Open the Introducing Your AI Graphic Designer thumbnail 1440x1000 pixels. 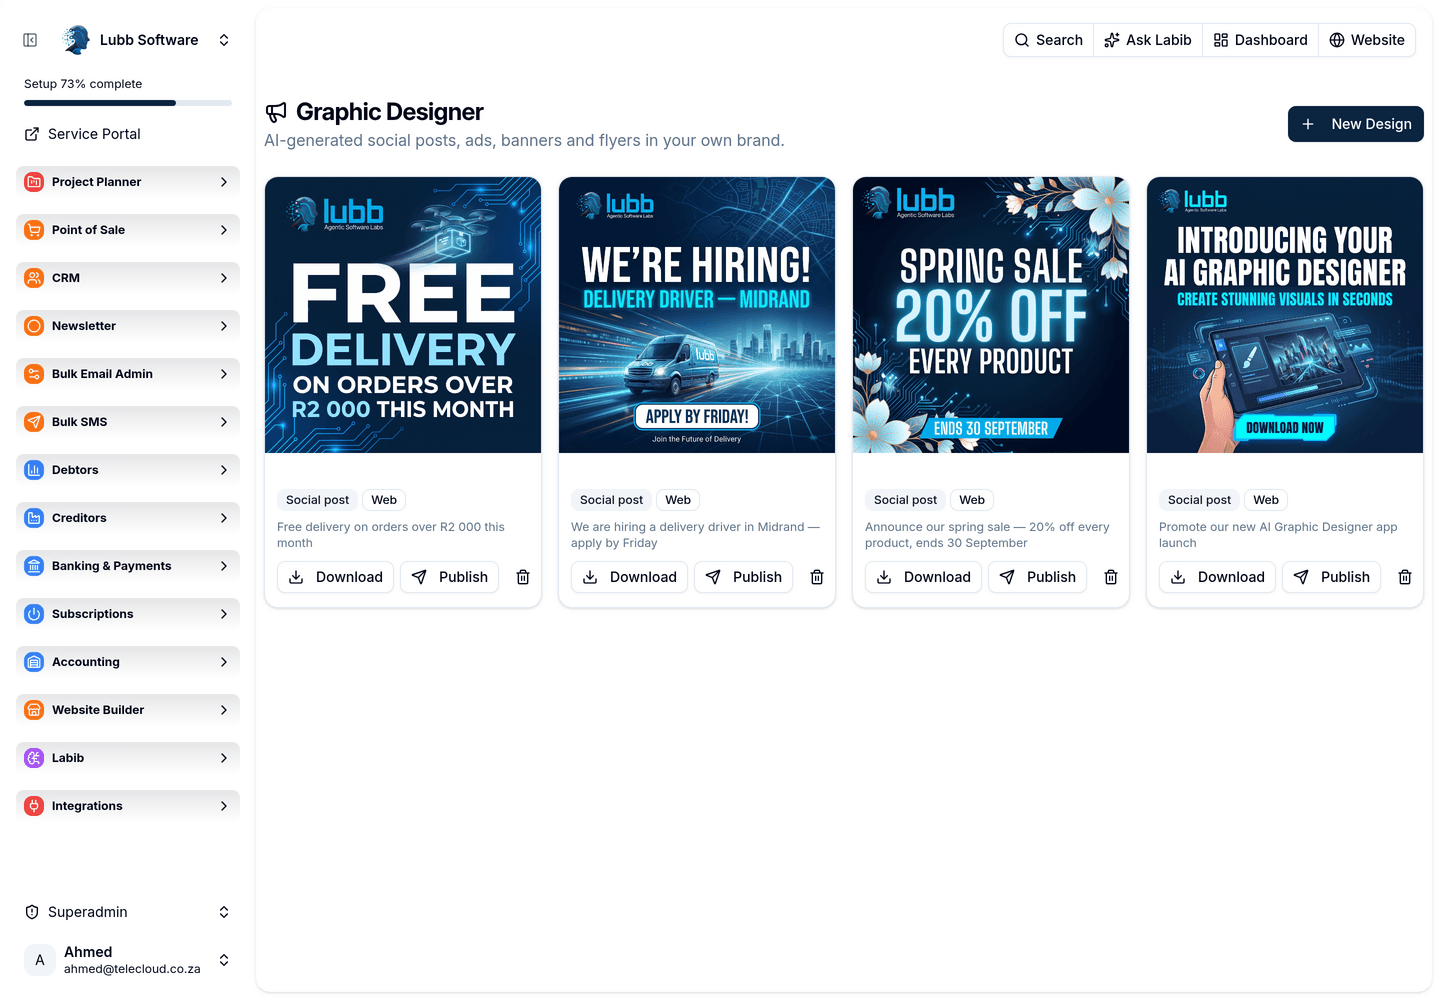1285,315
